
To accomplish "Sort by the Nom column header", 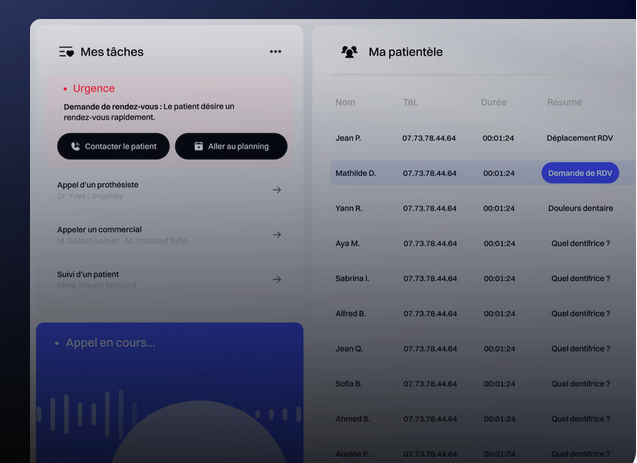I will pos(345,102).
